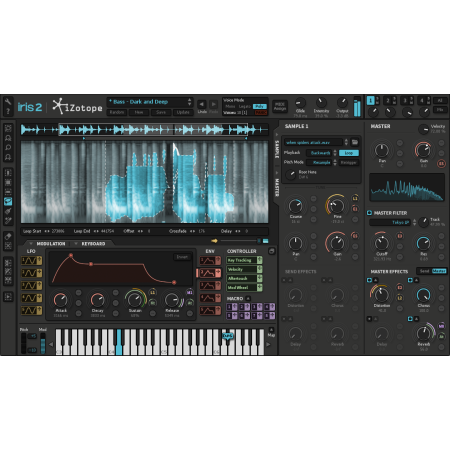450x450 pixels.
Task: Toggle master Reverb effect power
Action: (x=410, y=319)
